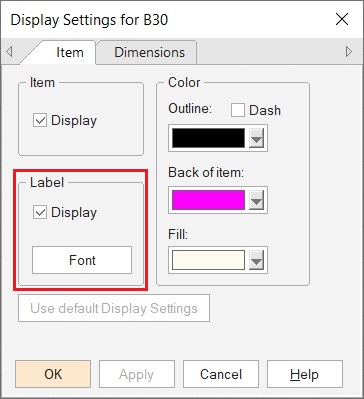Enable the Dash outline checkbox
This screenshot has height=399, width=364.
click(238, 110)
